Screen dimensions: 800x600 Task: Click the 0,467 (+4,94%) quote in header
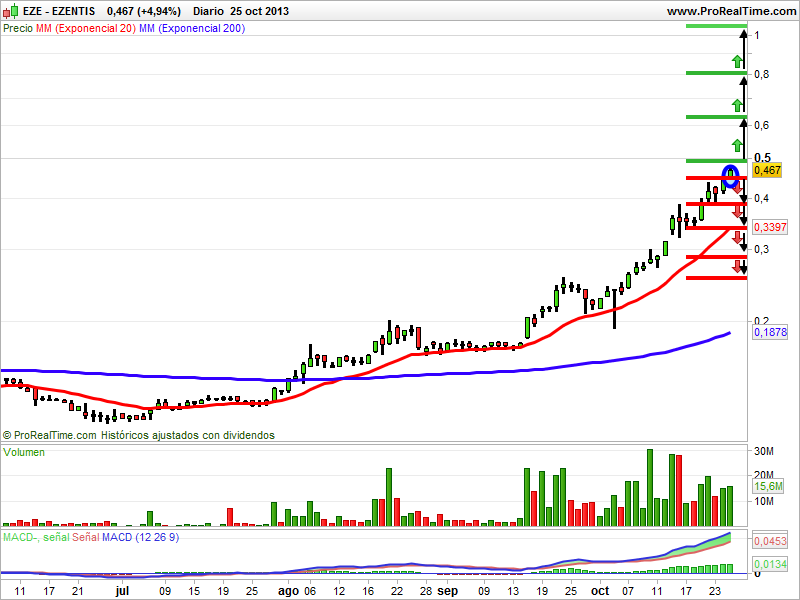point(144,11)
